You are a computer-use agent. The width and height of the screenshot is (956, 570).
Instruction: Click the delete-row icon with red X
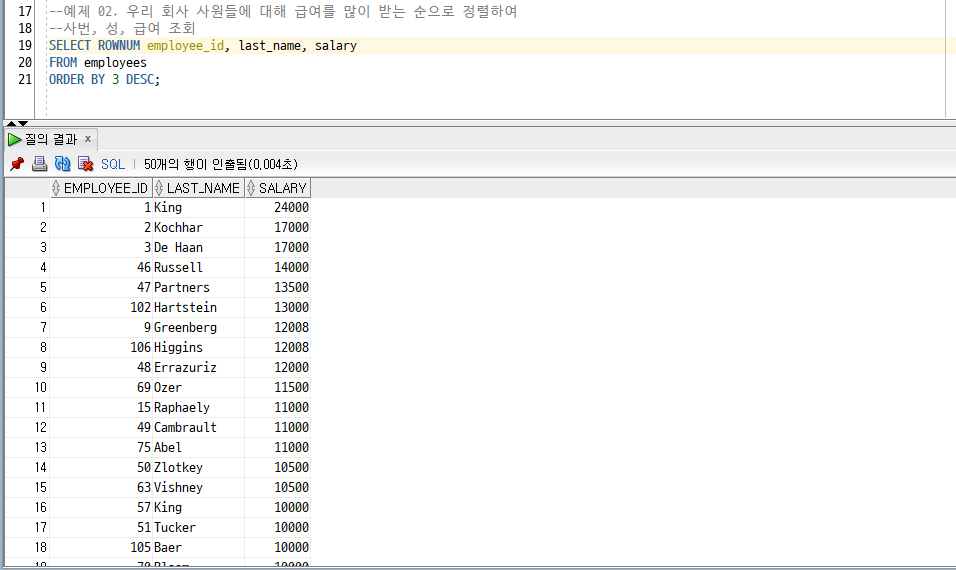point(85,164)
